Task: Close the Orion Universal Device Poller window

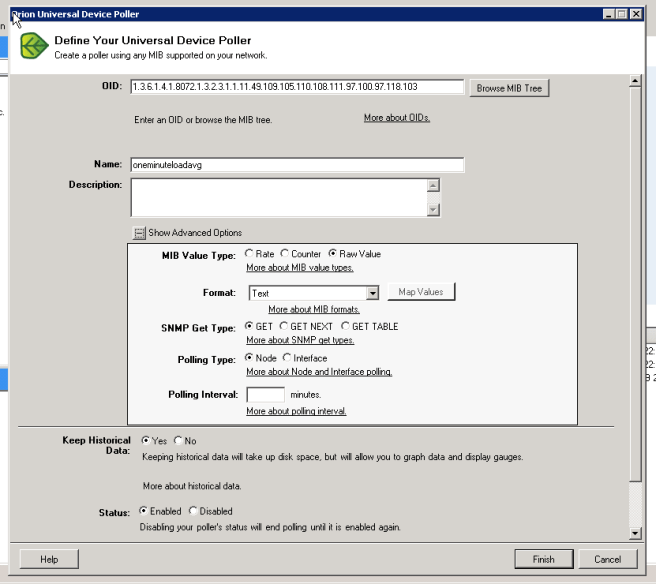Action: tap(636, 14)
